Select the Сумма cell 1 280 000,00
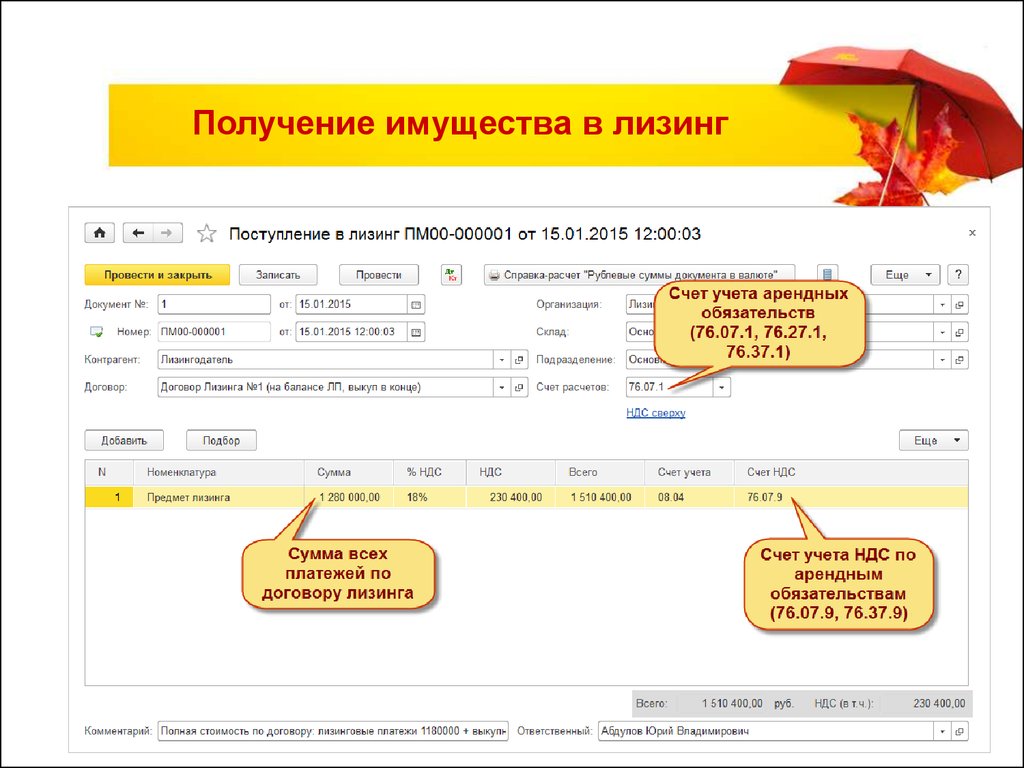The width and height of the screenshot is (1024, 768). tap(349, 497)
